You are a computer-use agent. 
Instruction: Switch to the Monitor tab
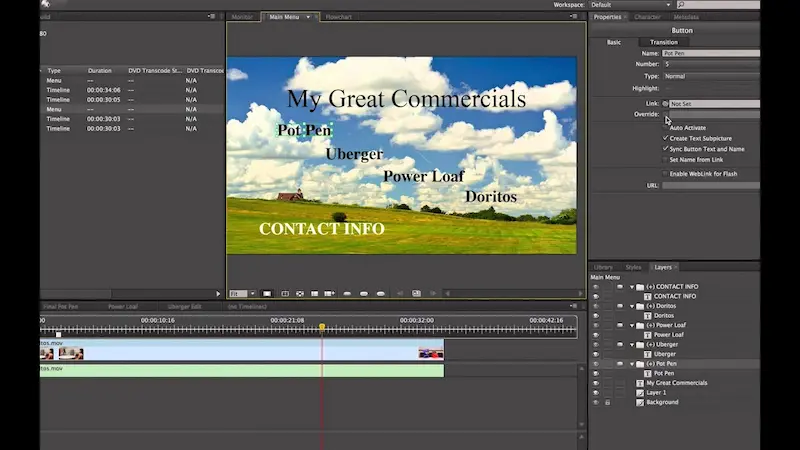tap(242, 17)
